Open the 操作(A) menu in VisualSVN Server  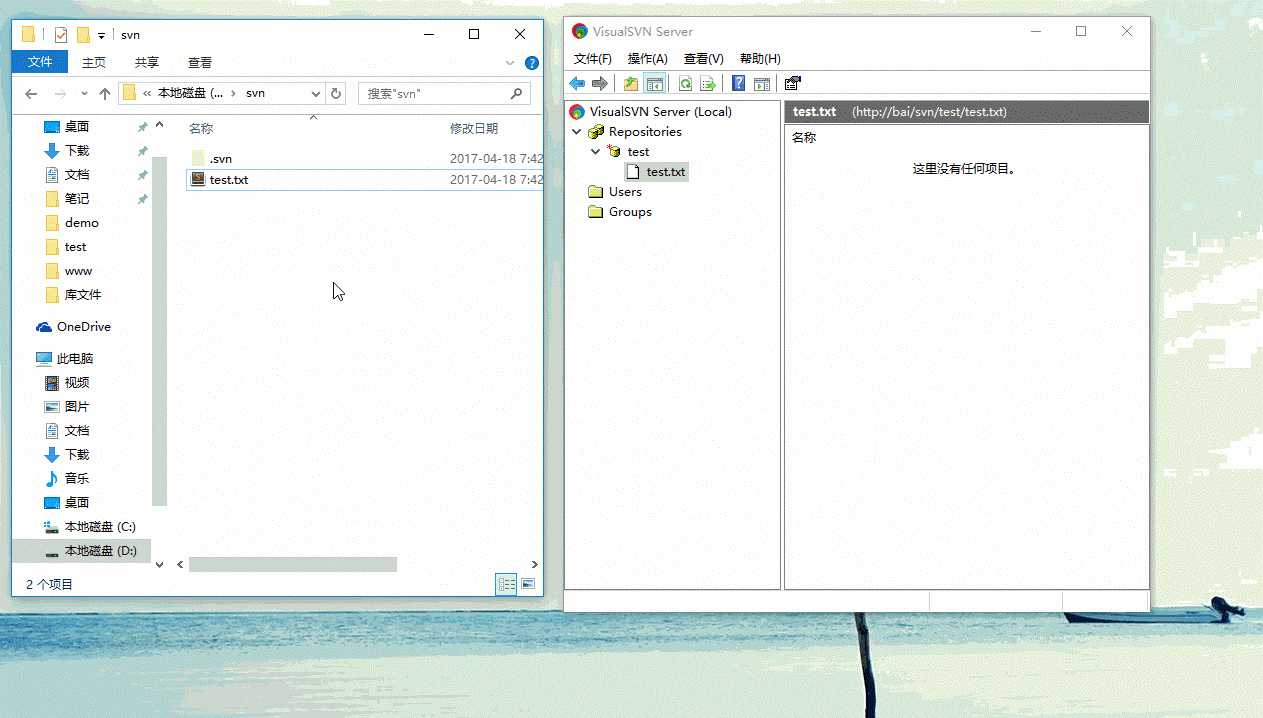(647, 59)
